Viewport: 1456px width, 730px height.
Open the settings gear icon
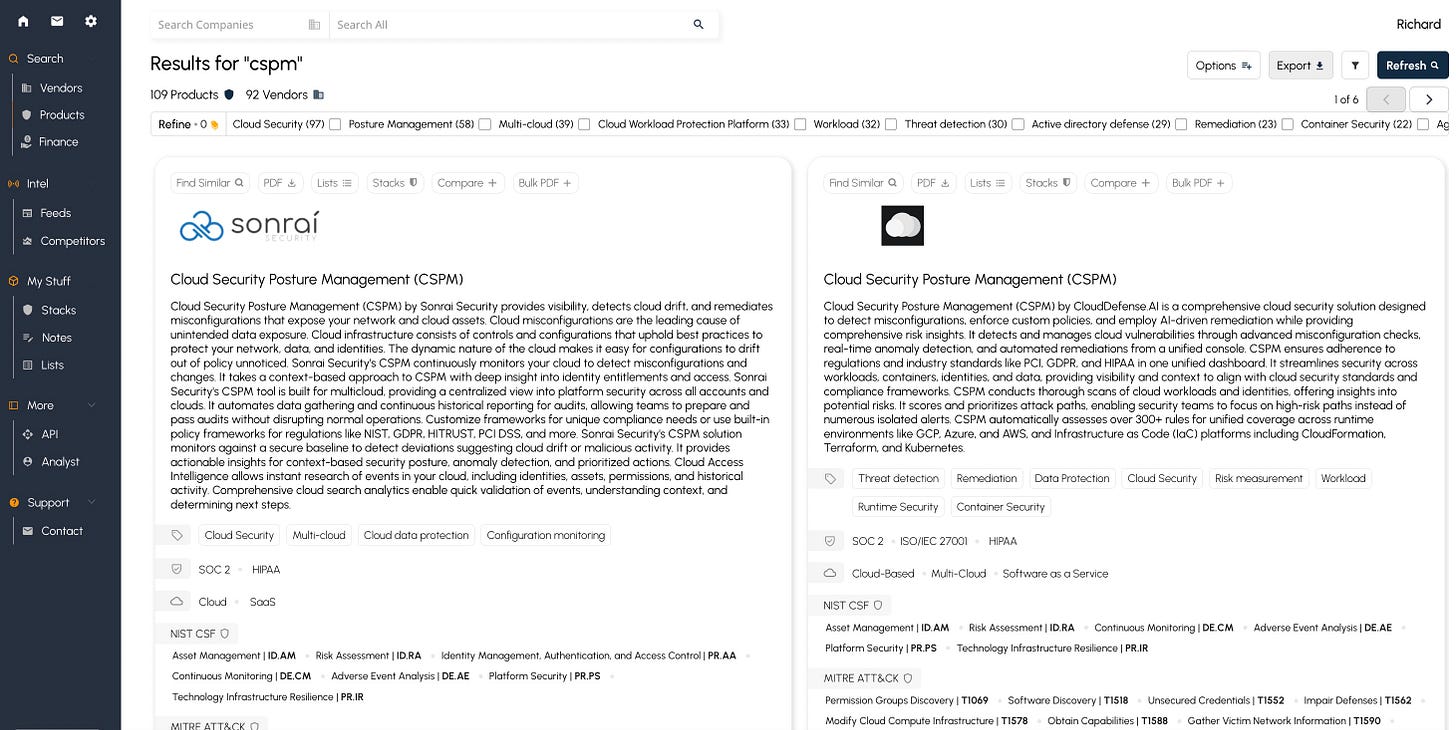91,21
